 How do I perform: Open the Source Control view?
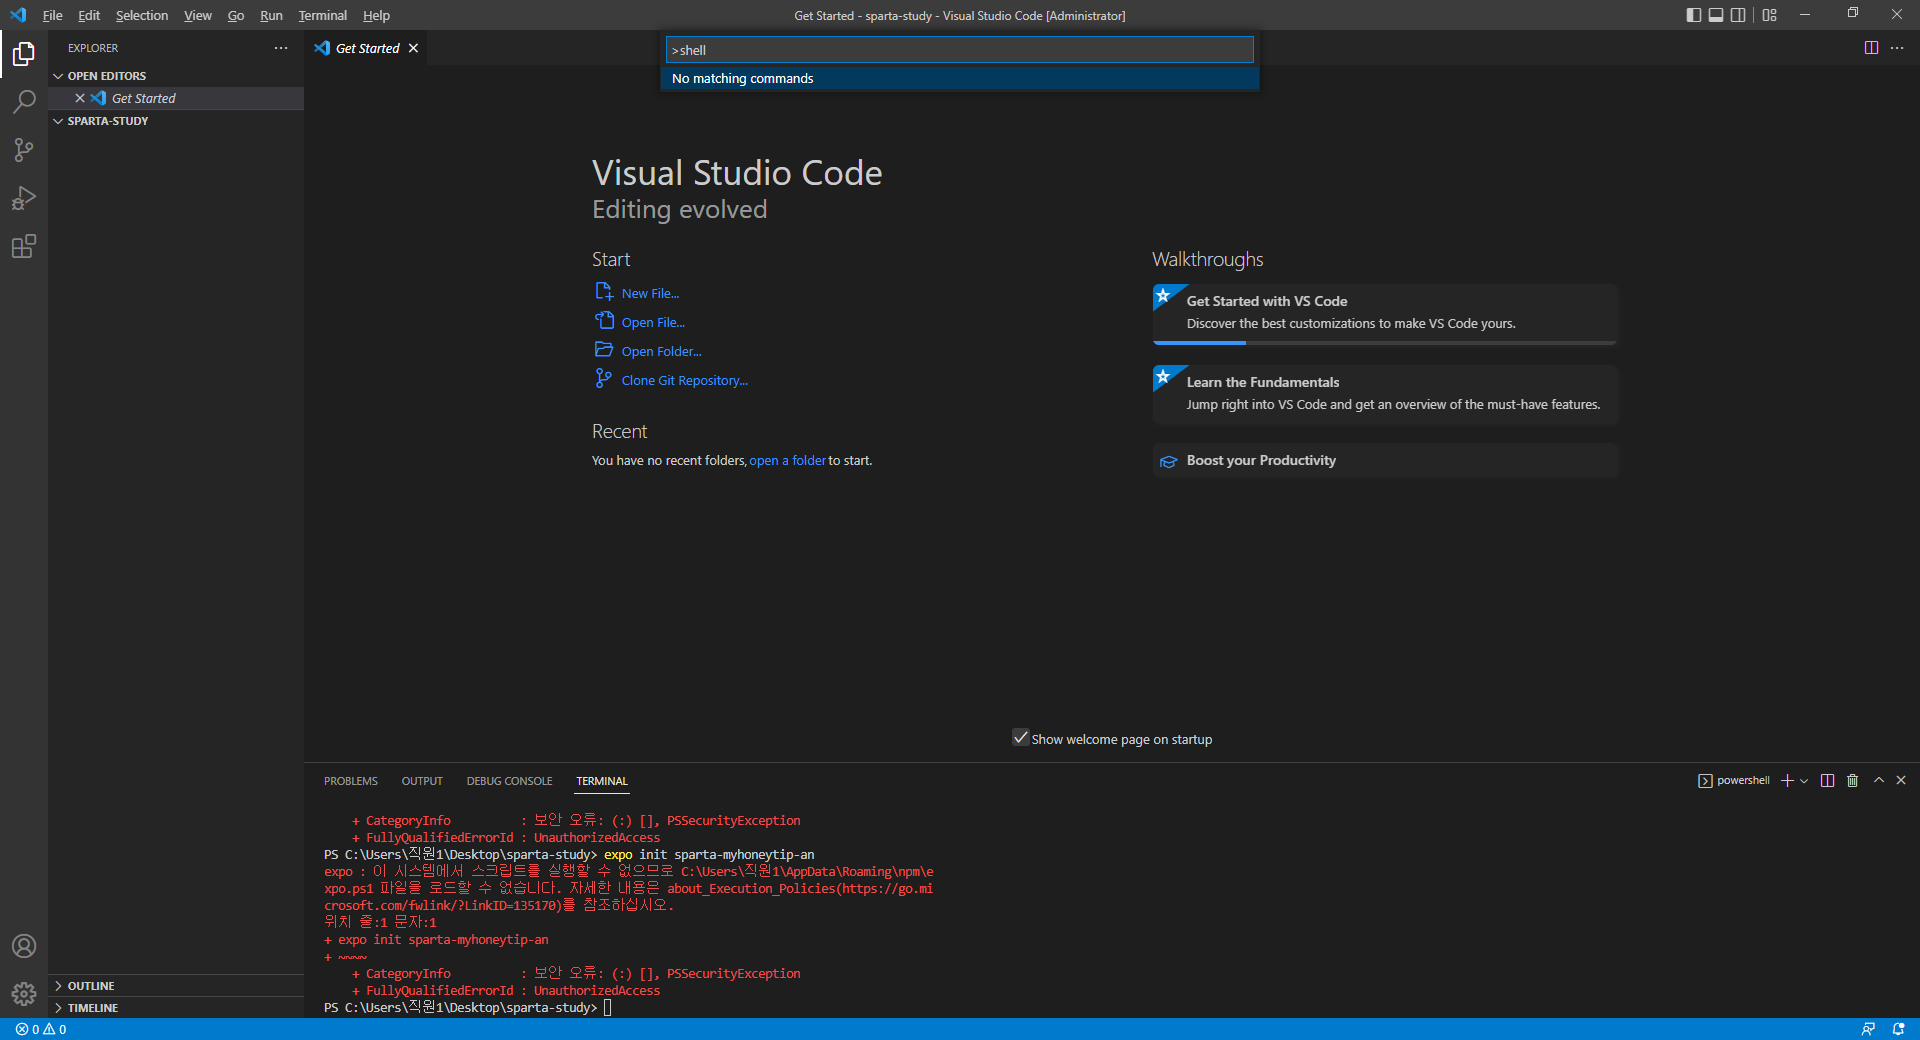pos(24,150)
